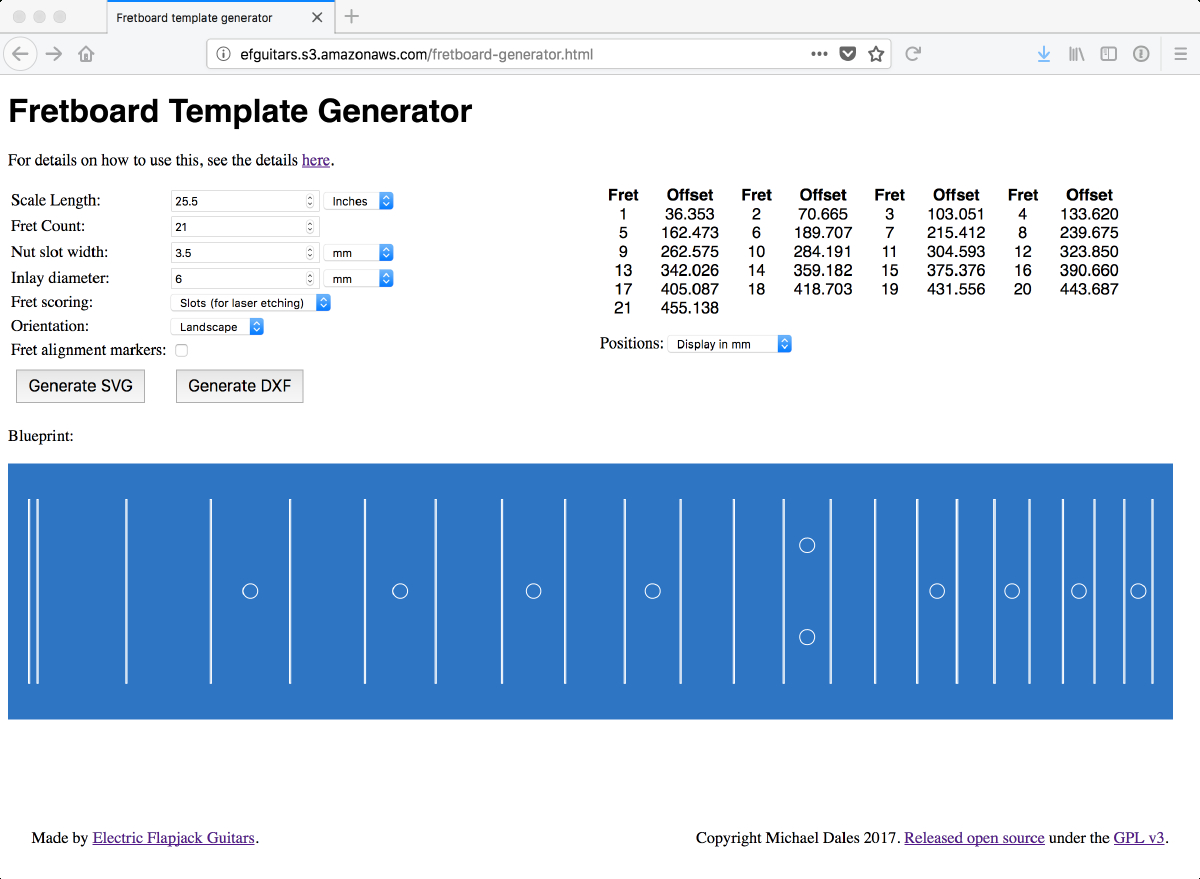This screenshot has width=1200, height=879.
Task: Enable the Fret alignment markers checkbox
Action: tap(181, 350)
